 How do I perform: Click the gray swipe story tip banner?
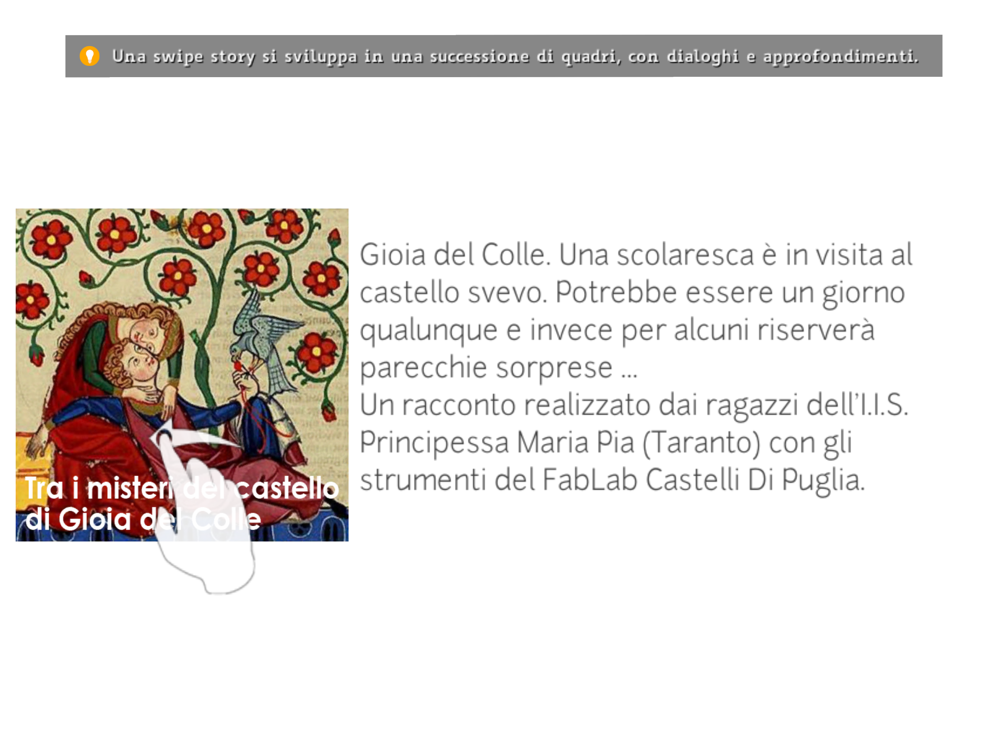click(x=504, y=56)
